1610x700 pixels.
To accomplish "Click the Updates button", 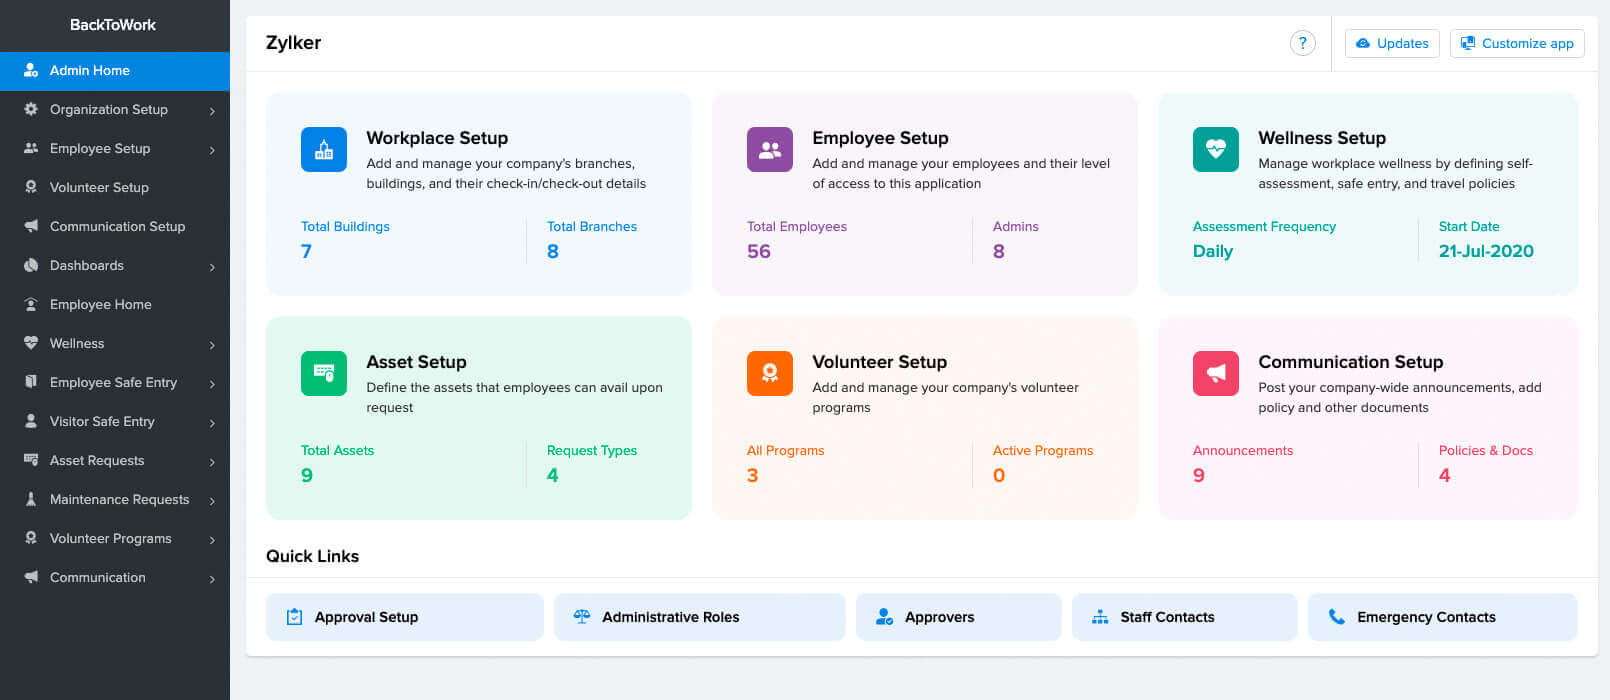I will click(1391, 43).
